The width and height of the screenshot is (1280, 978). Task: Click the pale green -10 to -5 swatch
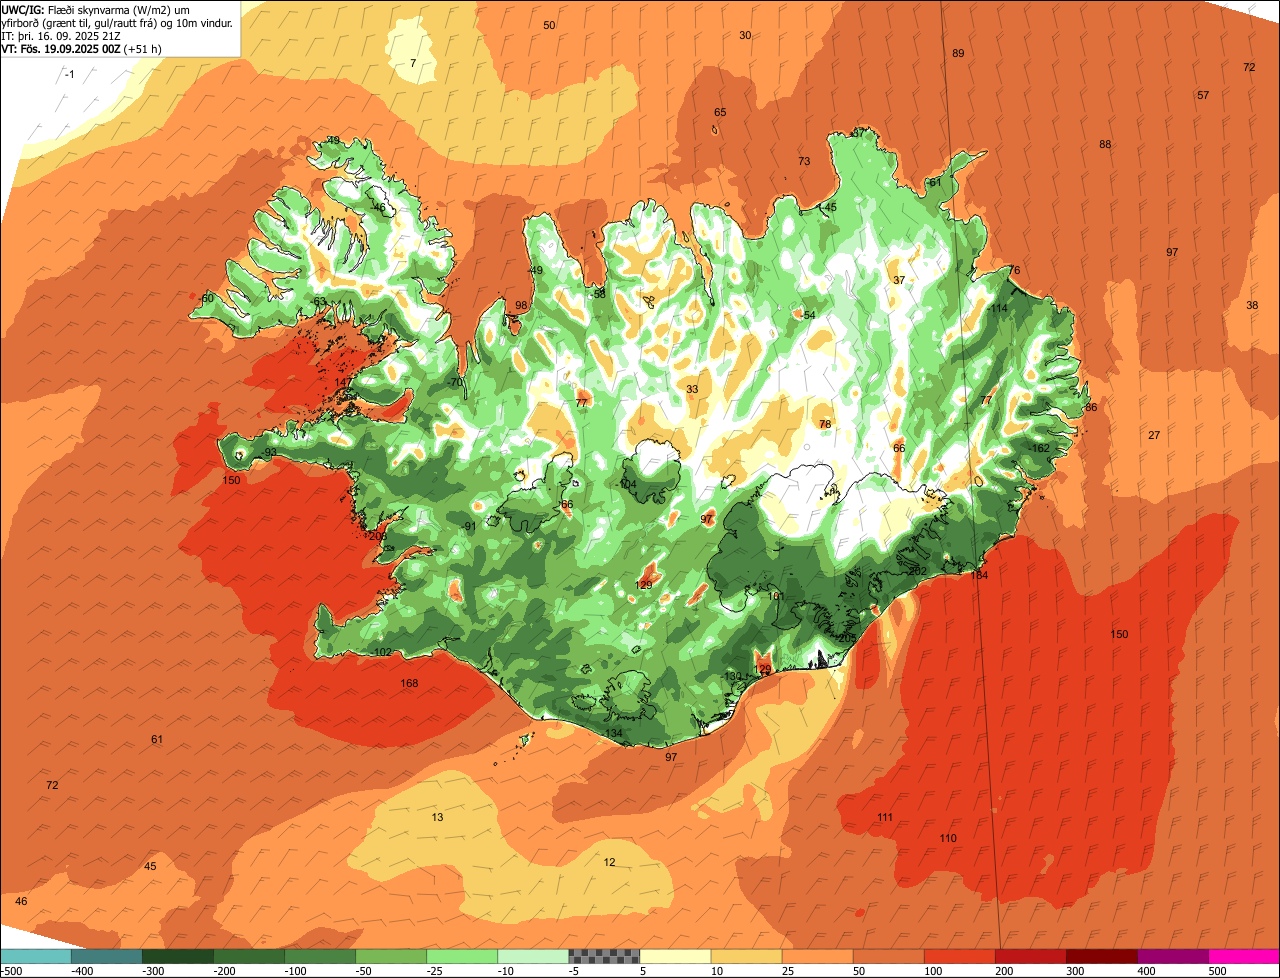point(533,956)
